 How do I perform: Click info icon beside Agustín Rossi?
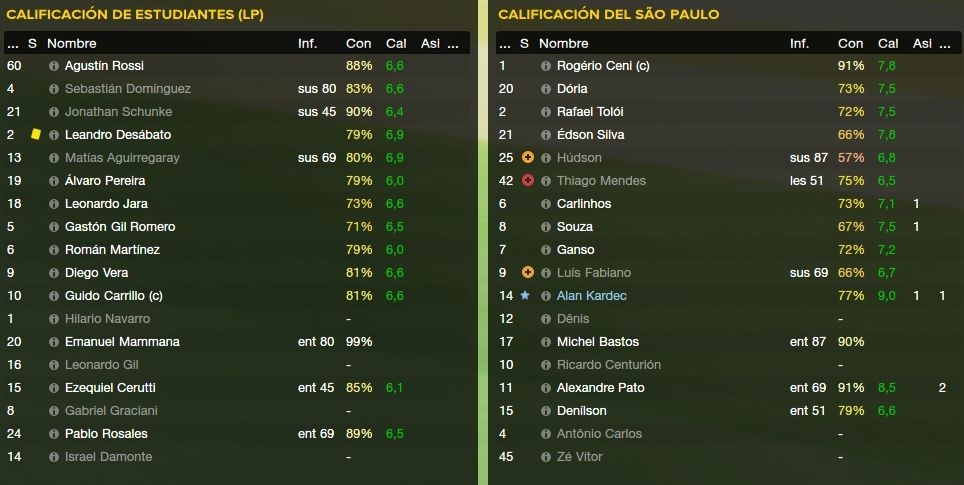54,66
